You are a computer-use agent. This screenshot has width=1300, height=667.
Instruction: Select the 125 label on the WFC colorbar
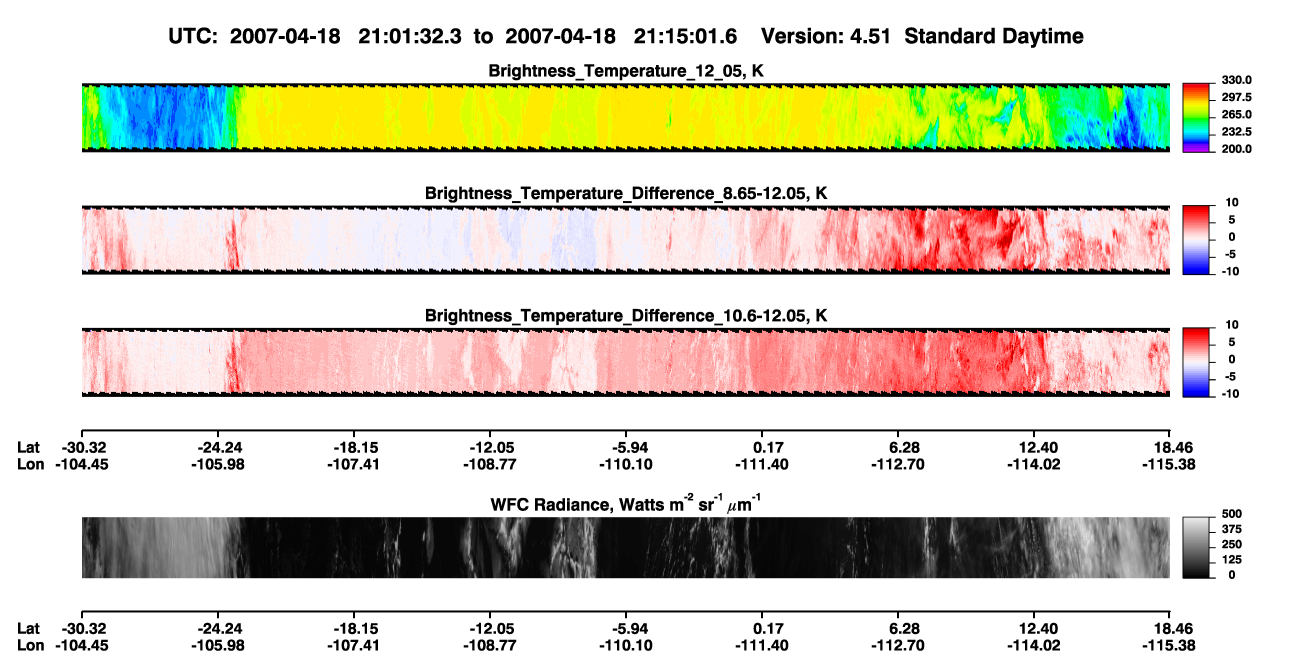[1231, 560]
